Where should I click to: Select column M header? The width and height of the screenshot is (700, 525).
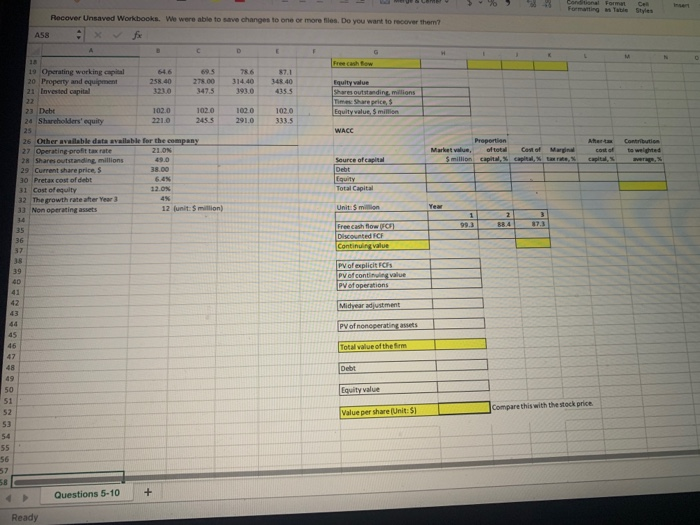tap(628, 56)
